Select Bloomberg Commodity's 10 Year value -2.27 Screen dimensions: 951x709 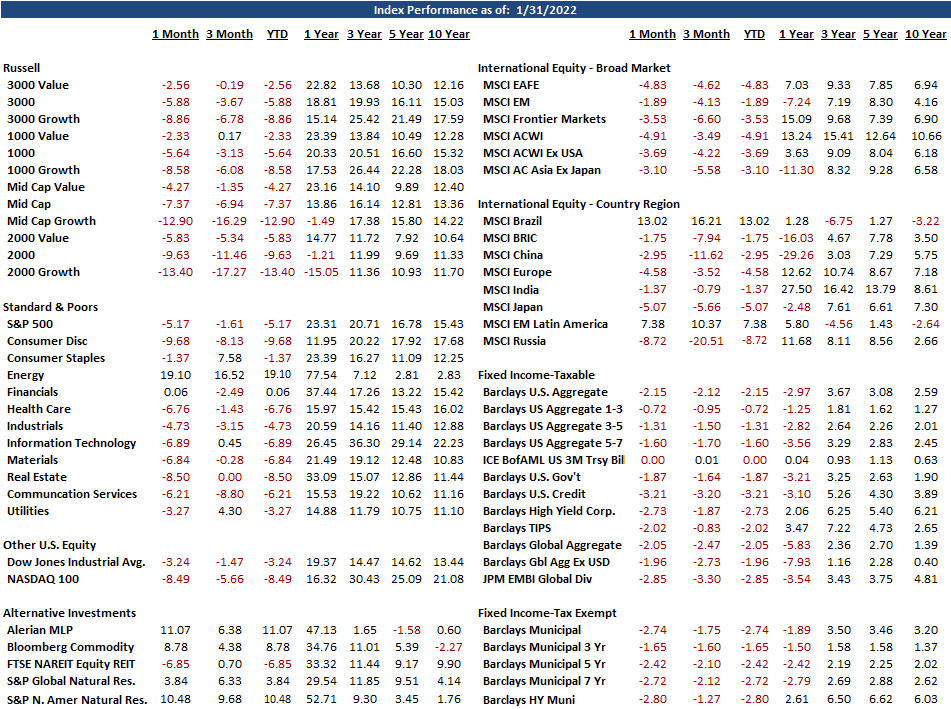pyautogui.click(x=449, y=647)
